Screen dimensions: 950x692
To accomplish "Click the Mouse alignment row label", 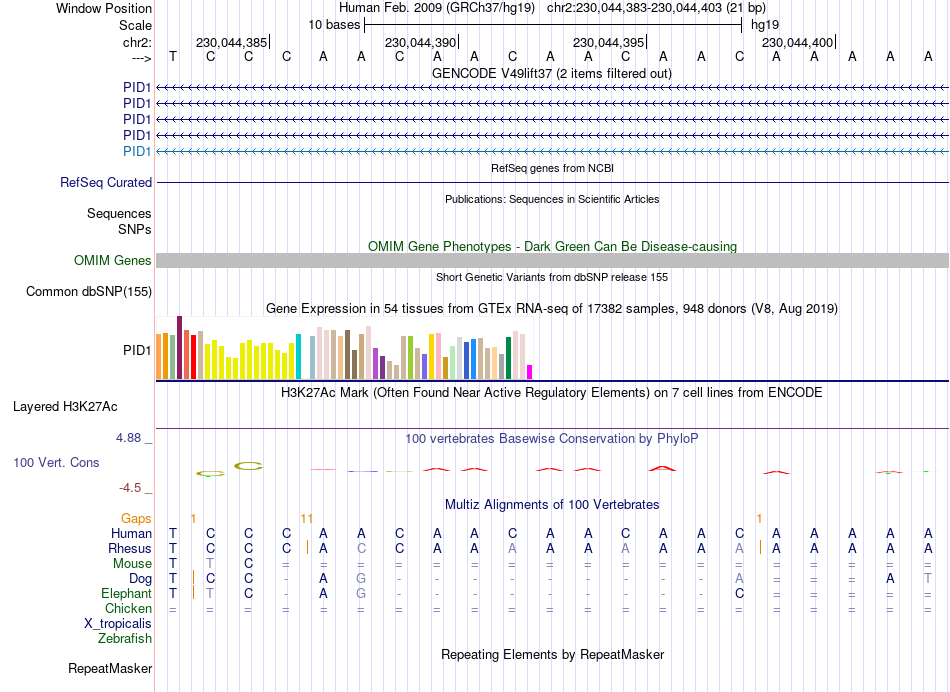I will [132, 564].
